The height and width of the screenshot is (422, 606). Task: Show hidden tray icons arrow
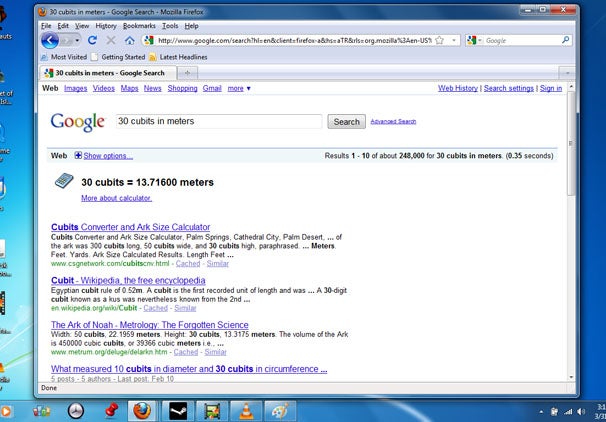[x=541, y=412]
